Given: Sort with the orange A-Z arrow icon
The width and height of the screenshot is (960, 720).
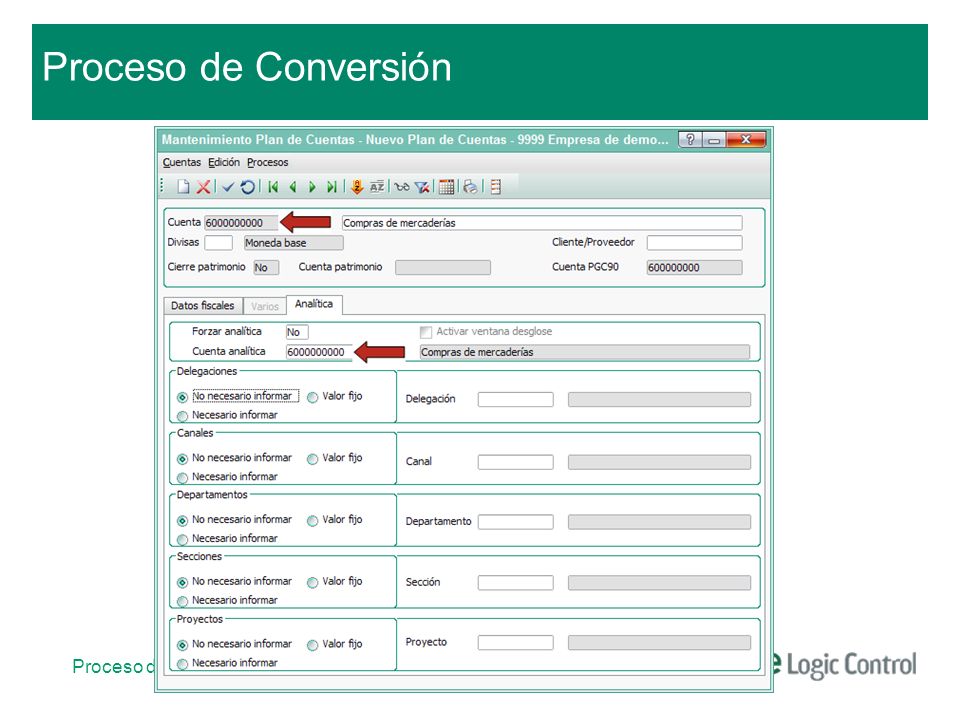Looking at the screenshot, I should 357,187.
